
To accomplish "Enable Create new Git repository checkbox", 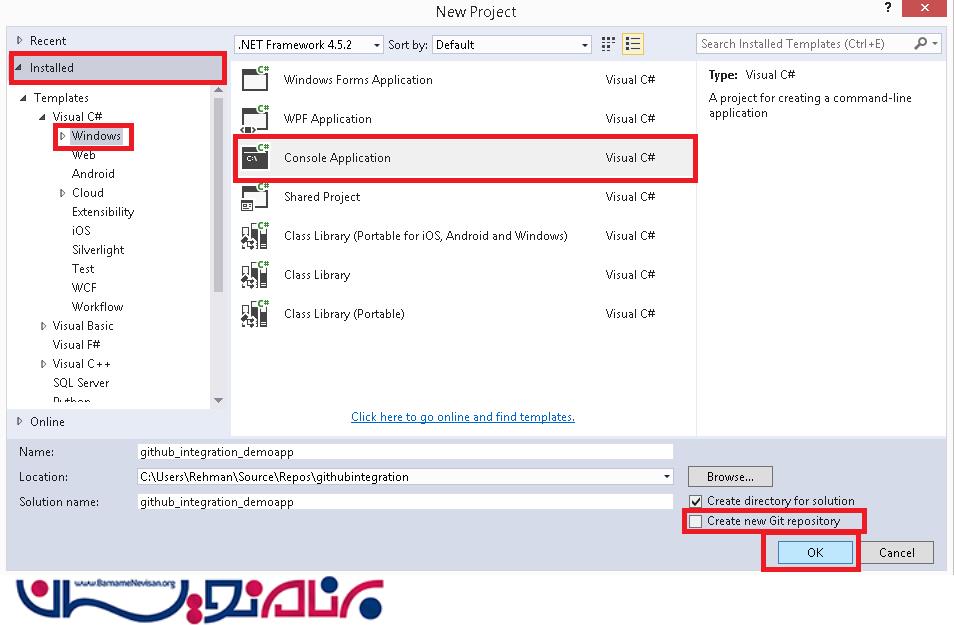I will pyautogui.click(x=695, y=522).
